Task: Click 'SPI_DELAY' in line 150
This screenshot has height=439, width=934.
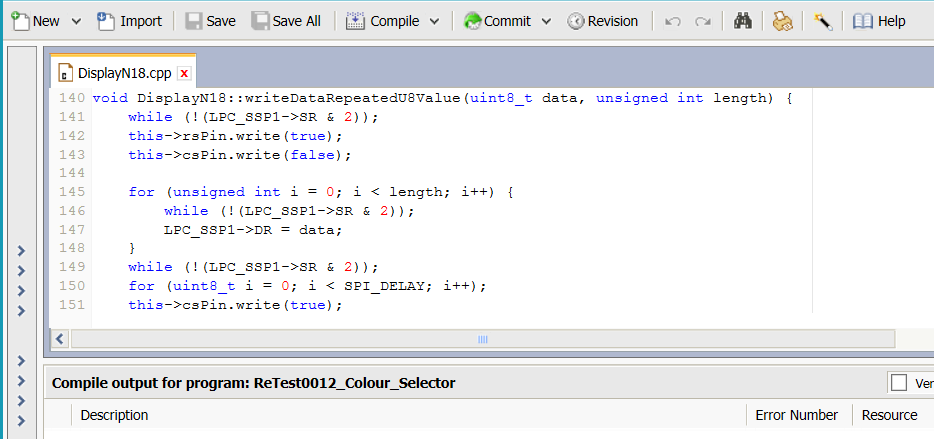Action: (384, 286)
